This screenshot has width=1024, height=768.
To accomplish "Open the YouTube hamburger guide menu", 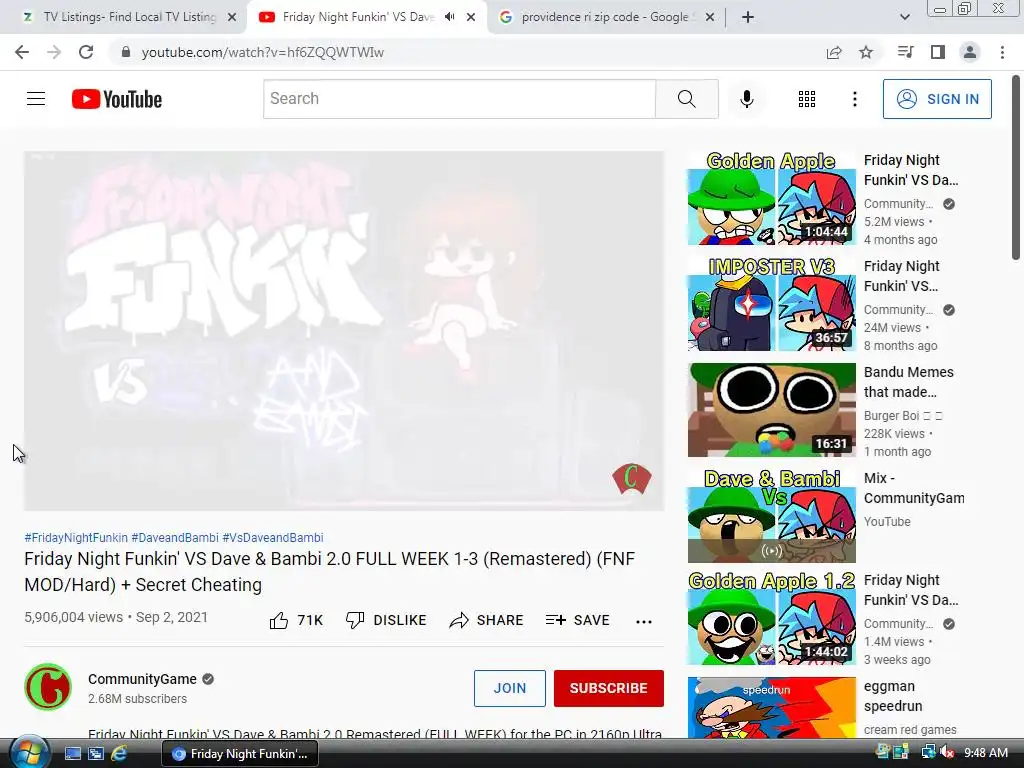I will (x=36, y=99).
